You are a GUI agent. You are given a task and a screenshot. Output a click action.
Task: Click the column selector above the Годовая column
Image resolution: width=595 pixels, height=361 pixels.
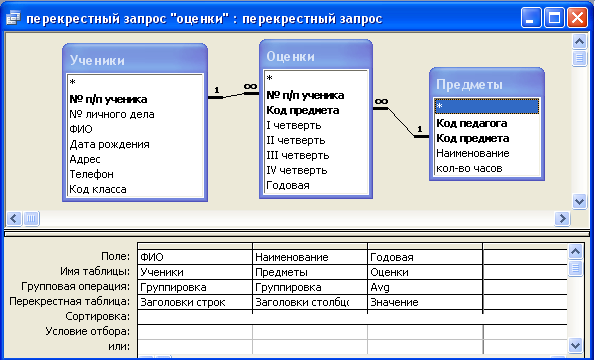425,246
